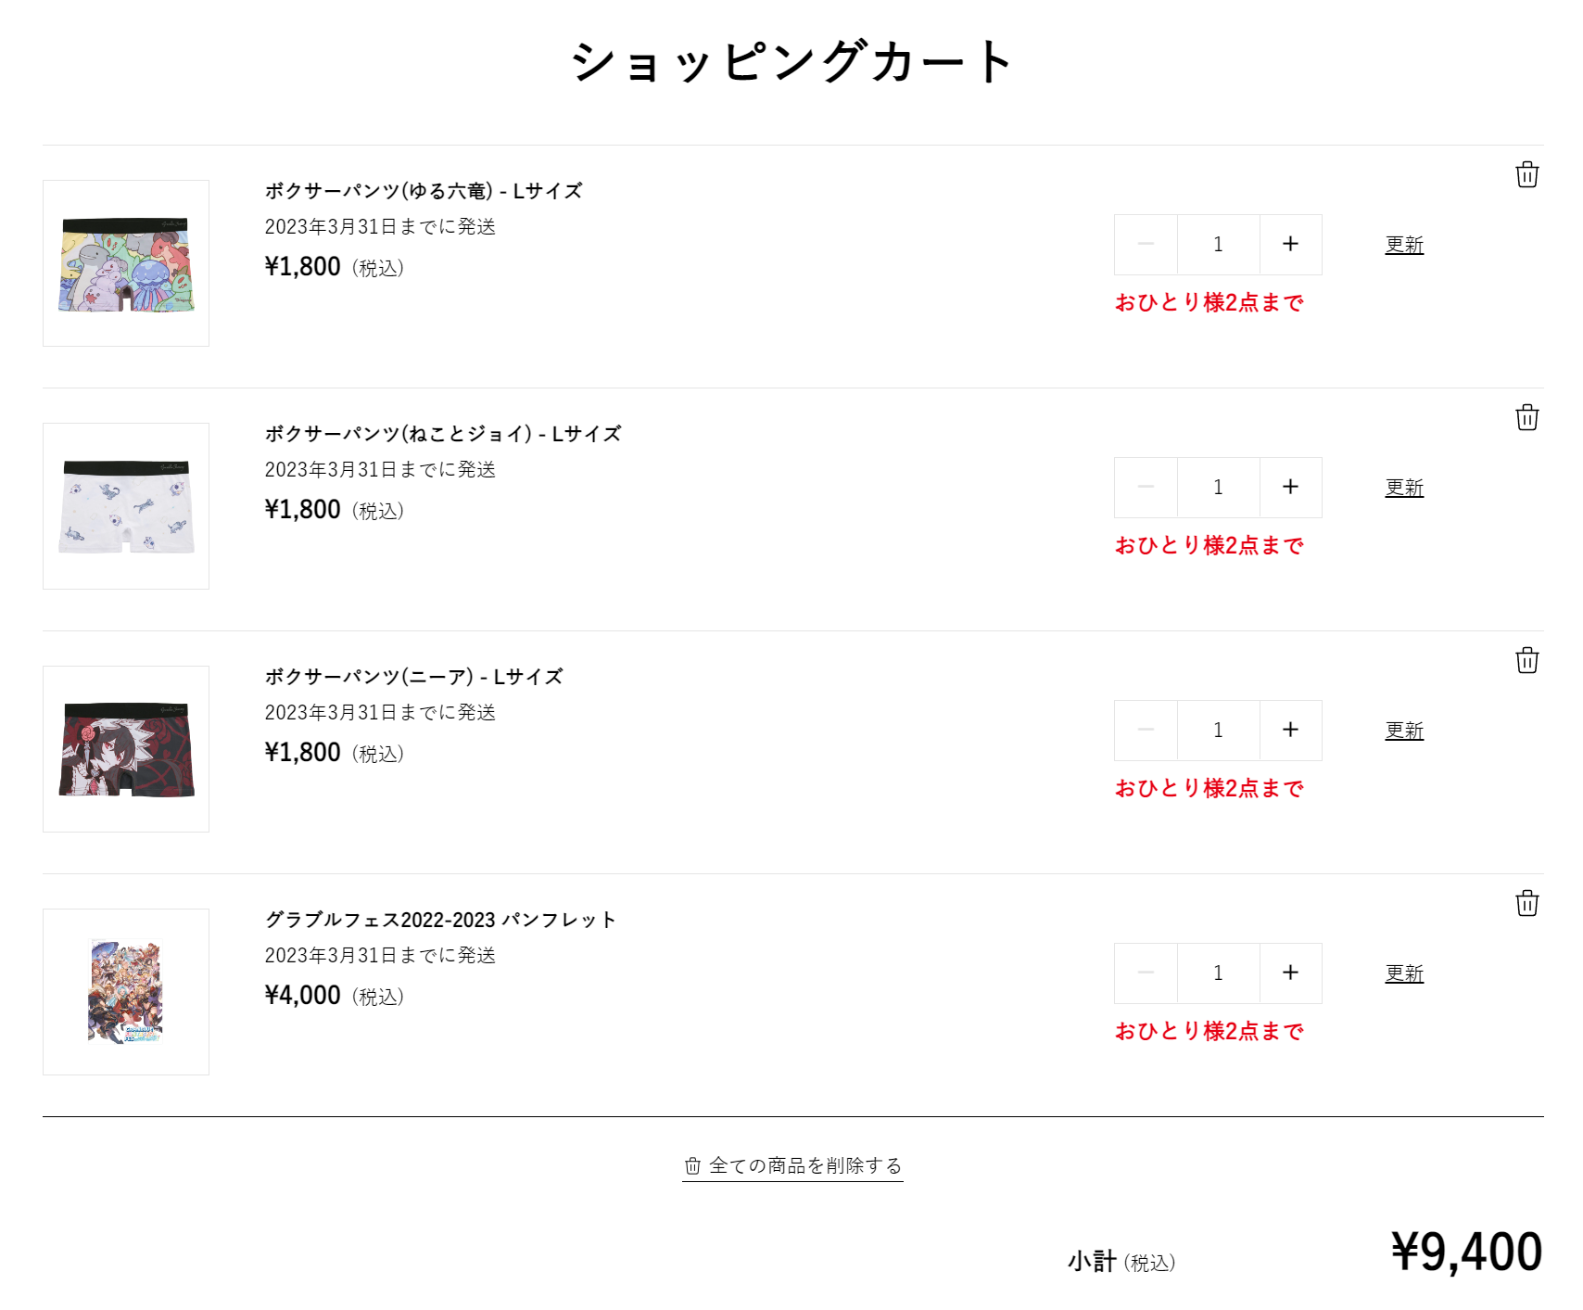
Task: Focus quantity field for ニーア boxer pants
Action: 1218,730
